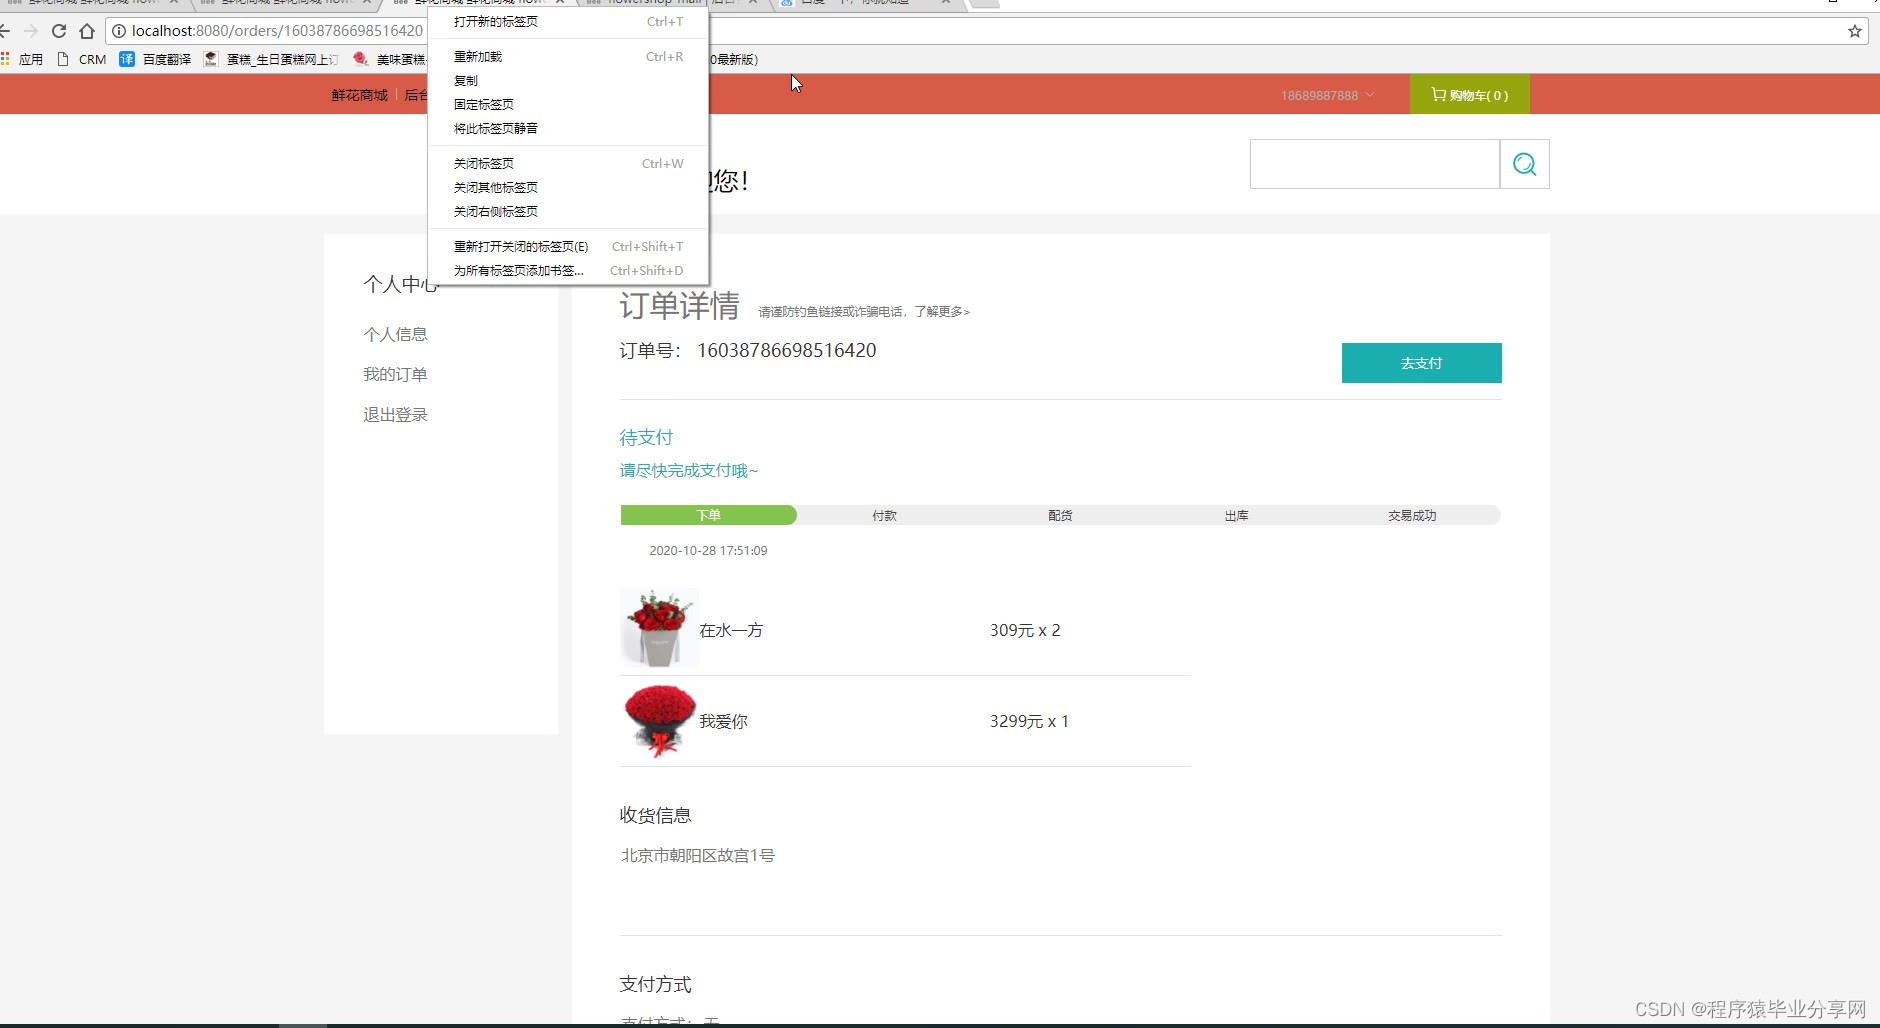The width and height of the screenshot is (1880, 1028).
Task: Select 固定标签页 menu entry
Action: click(x=568, y=104)
